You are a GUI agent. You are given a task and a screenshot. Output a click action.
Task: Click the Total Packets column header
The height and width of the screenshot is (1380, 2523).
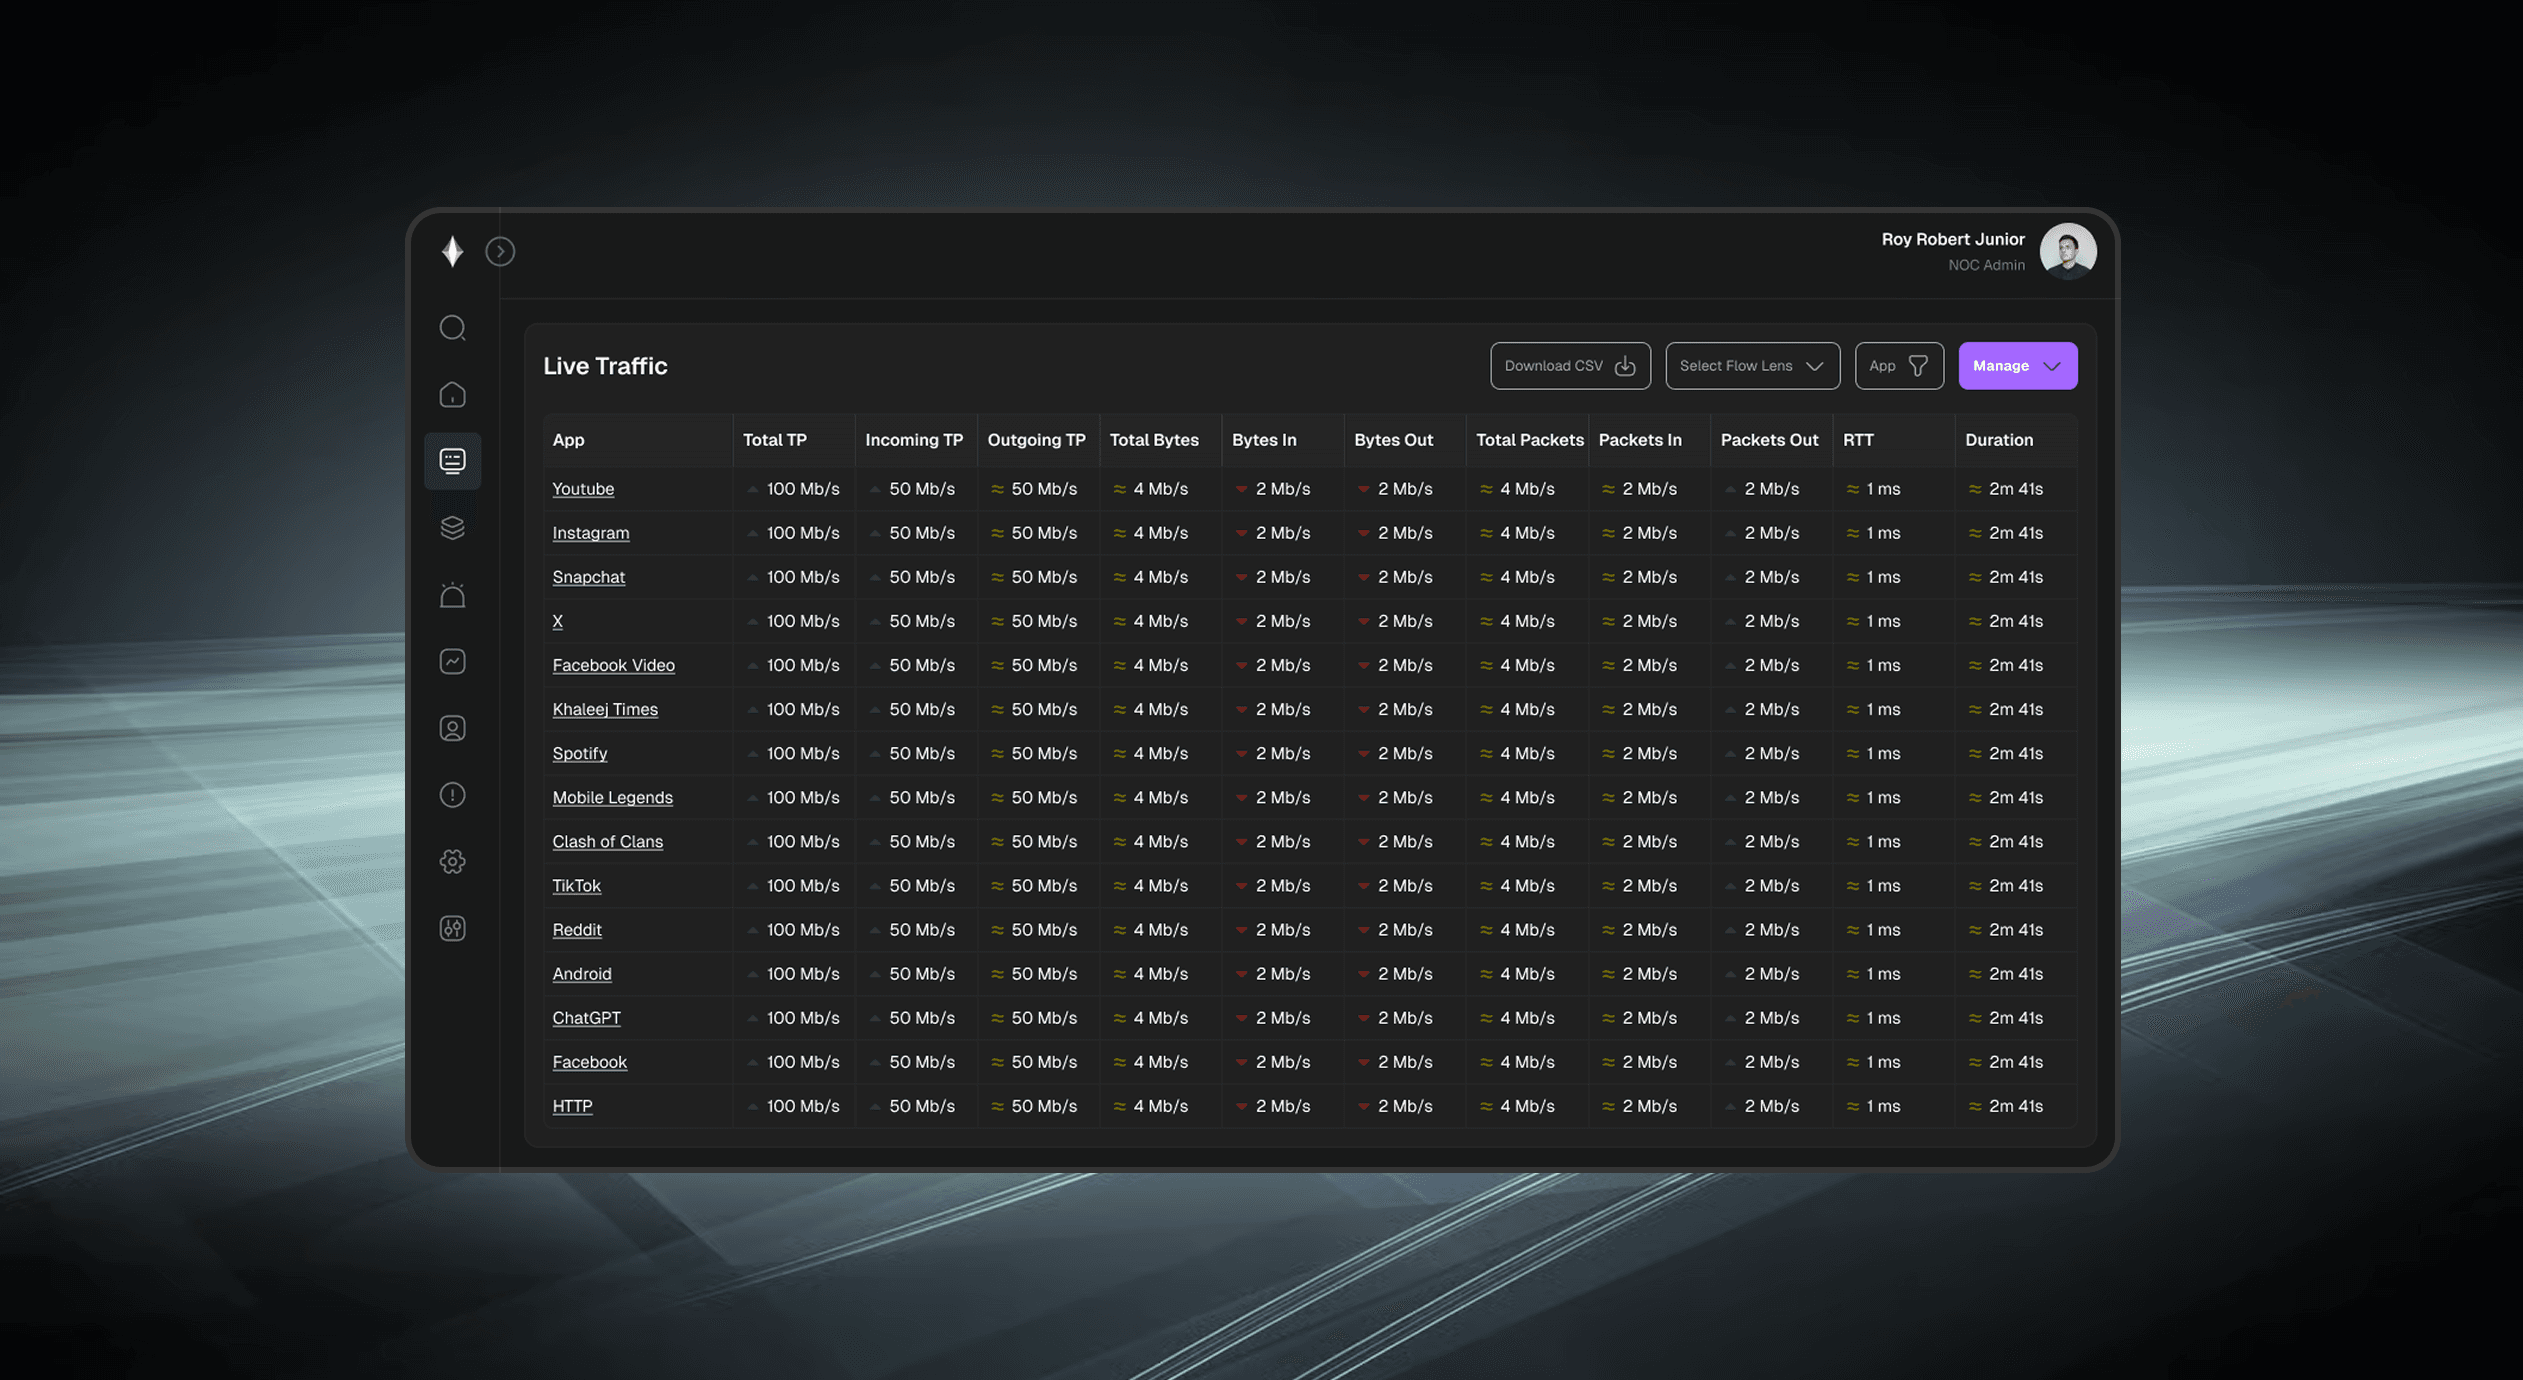[x=1530, y=440]
